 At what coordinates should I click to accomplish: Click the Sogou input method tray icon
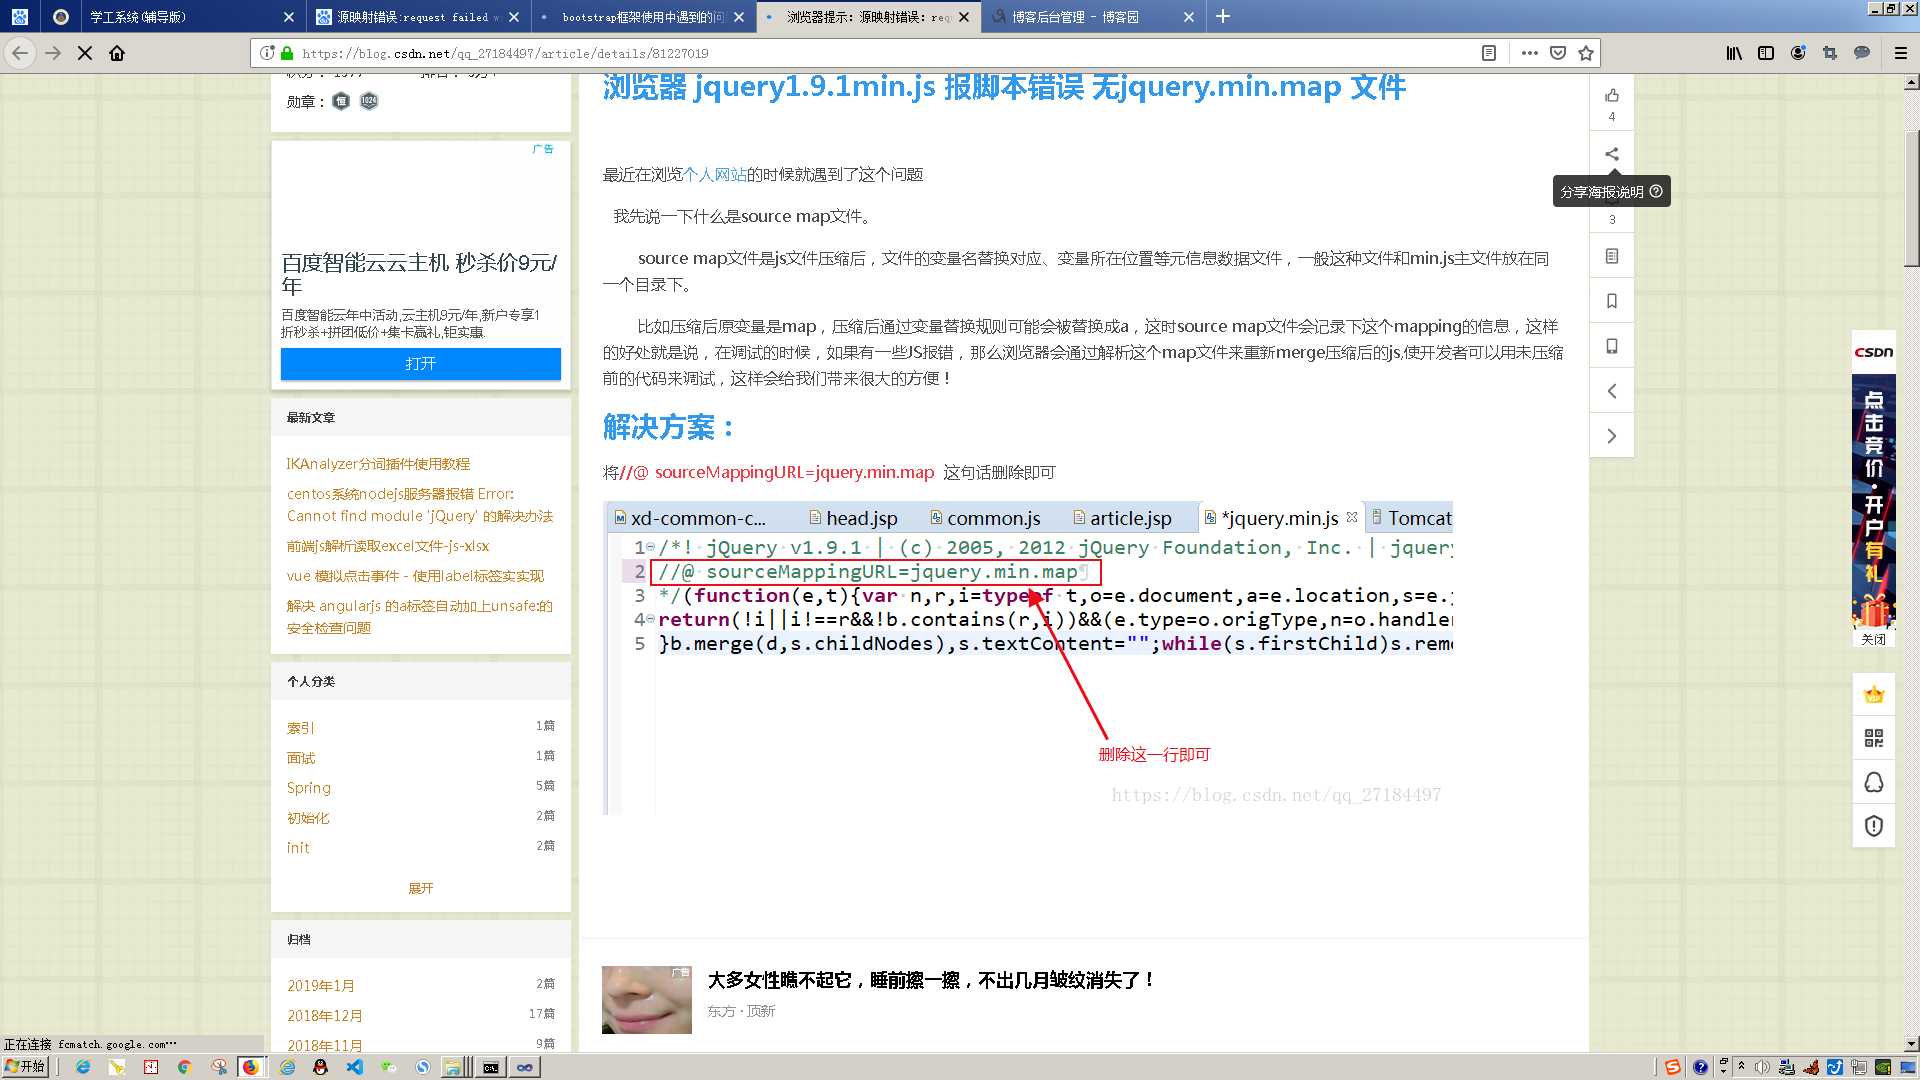[1672, 1067]
